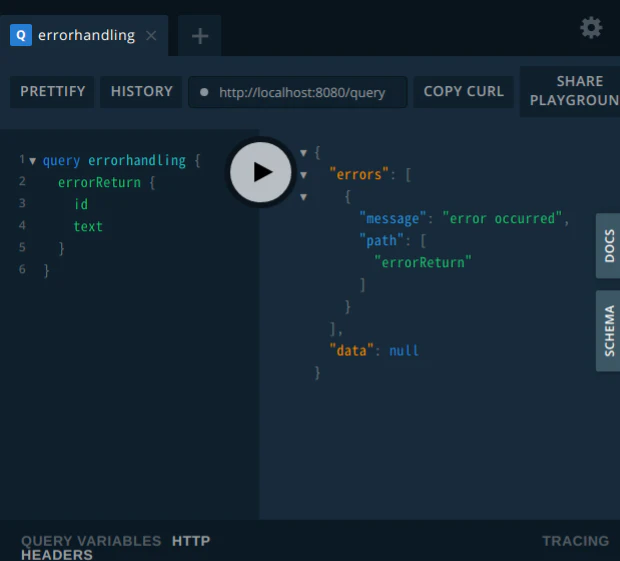The height and width of the screenshot is (561, 620).
Task: Click line number 5 in the editor gutter
Action: (22, 247)
